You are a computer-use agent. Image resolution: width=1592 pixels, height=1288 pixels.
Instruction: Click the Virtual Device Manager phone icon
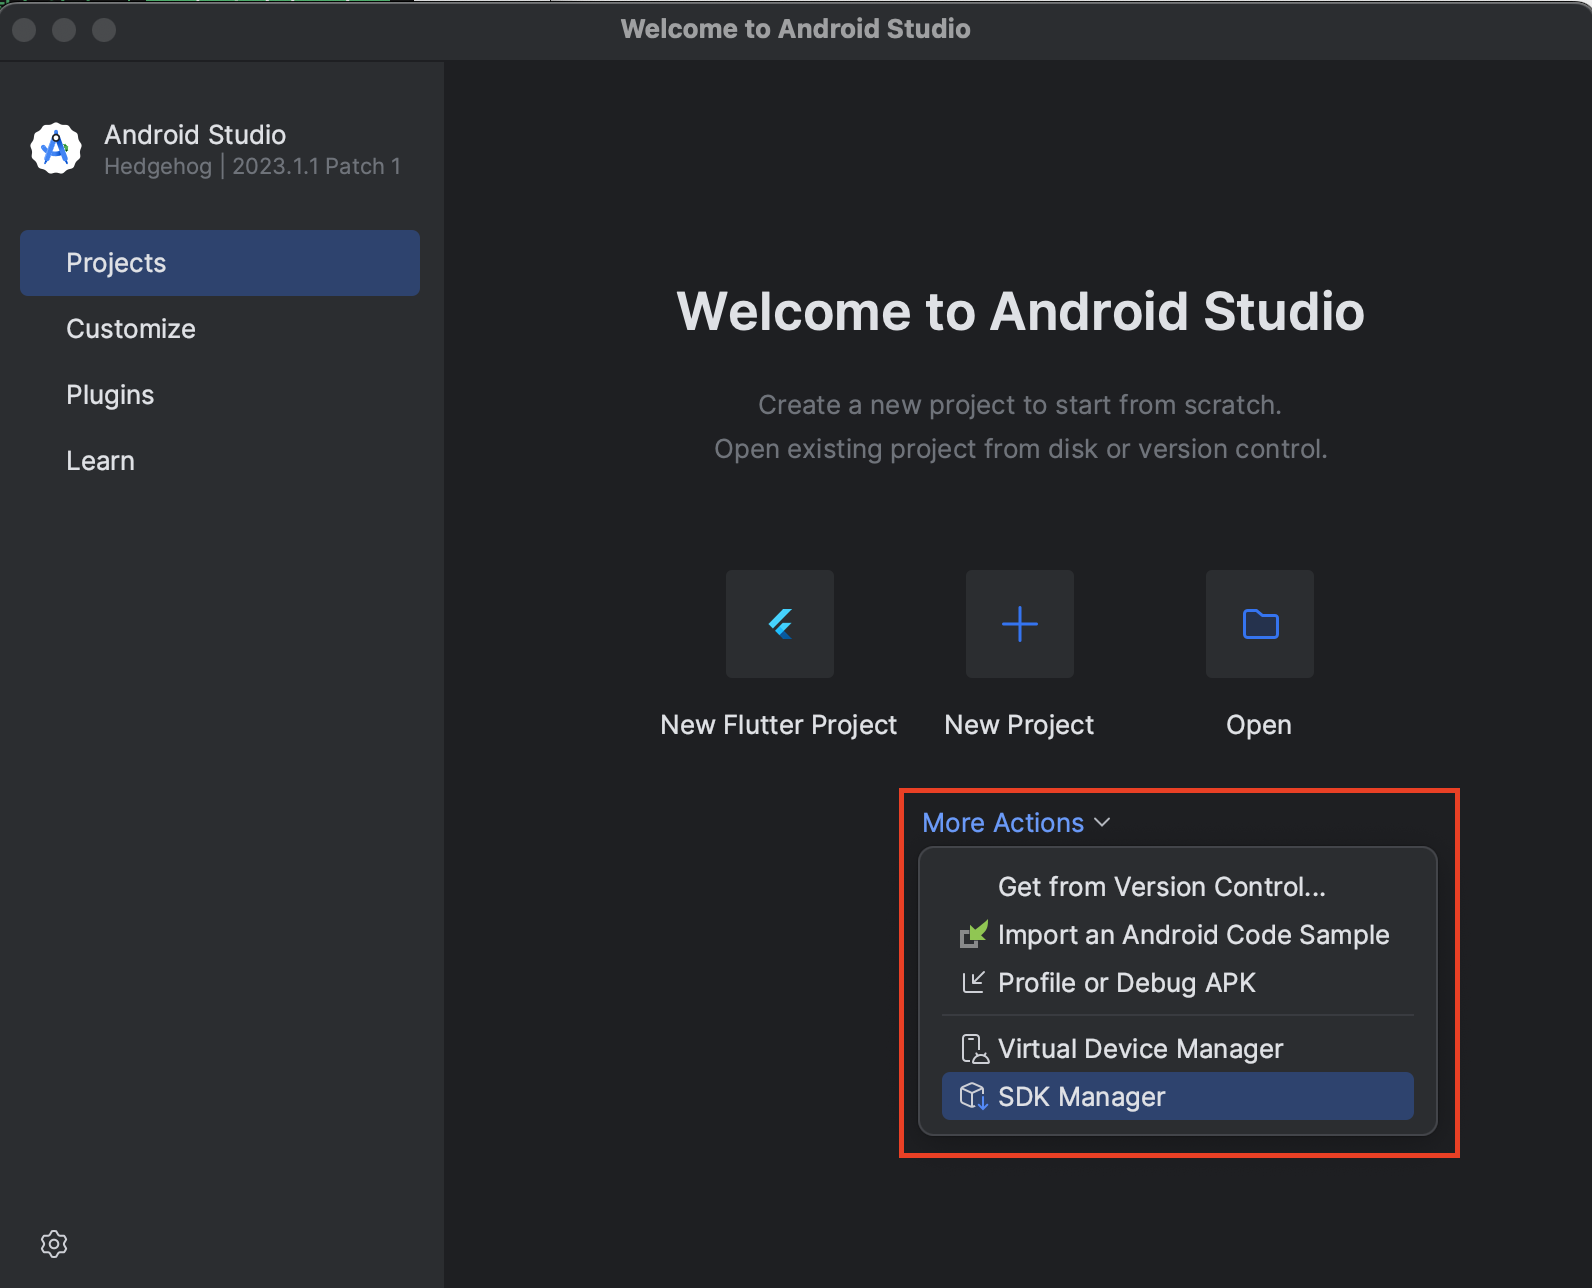[974, 1048]
